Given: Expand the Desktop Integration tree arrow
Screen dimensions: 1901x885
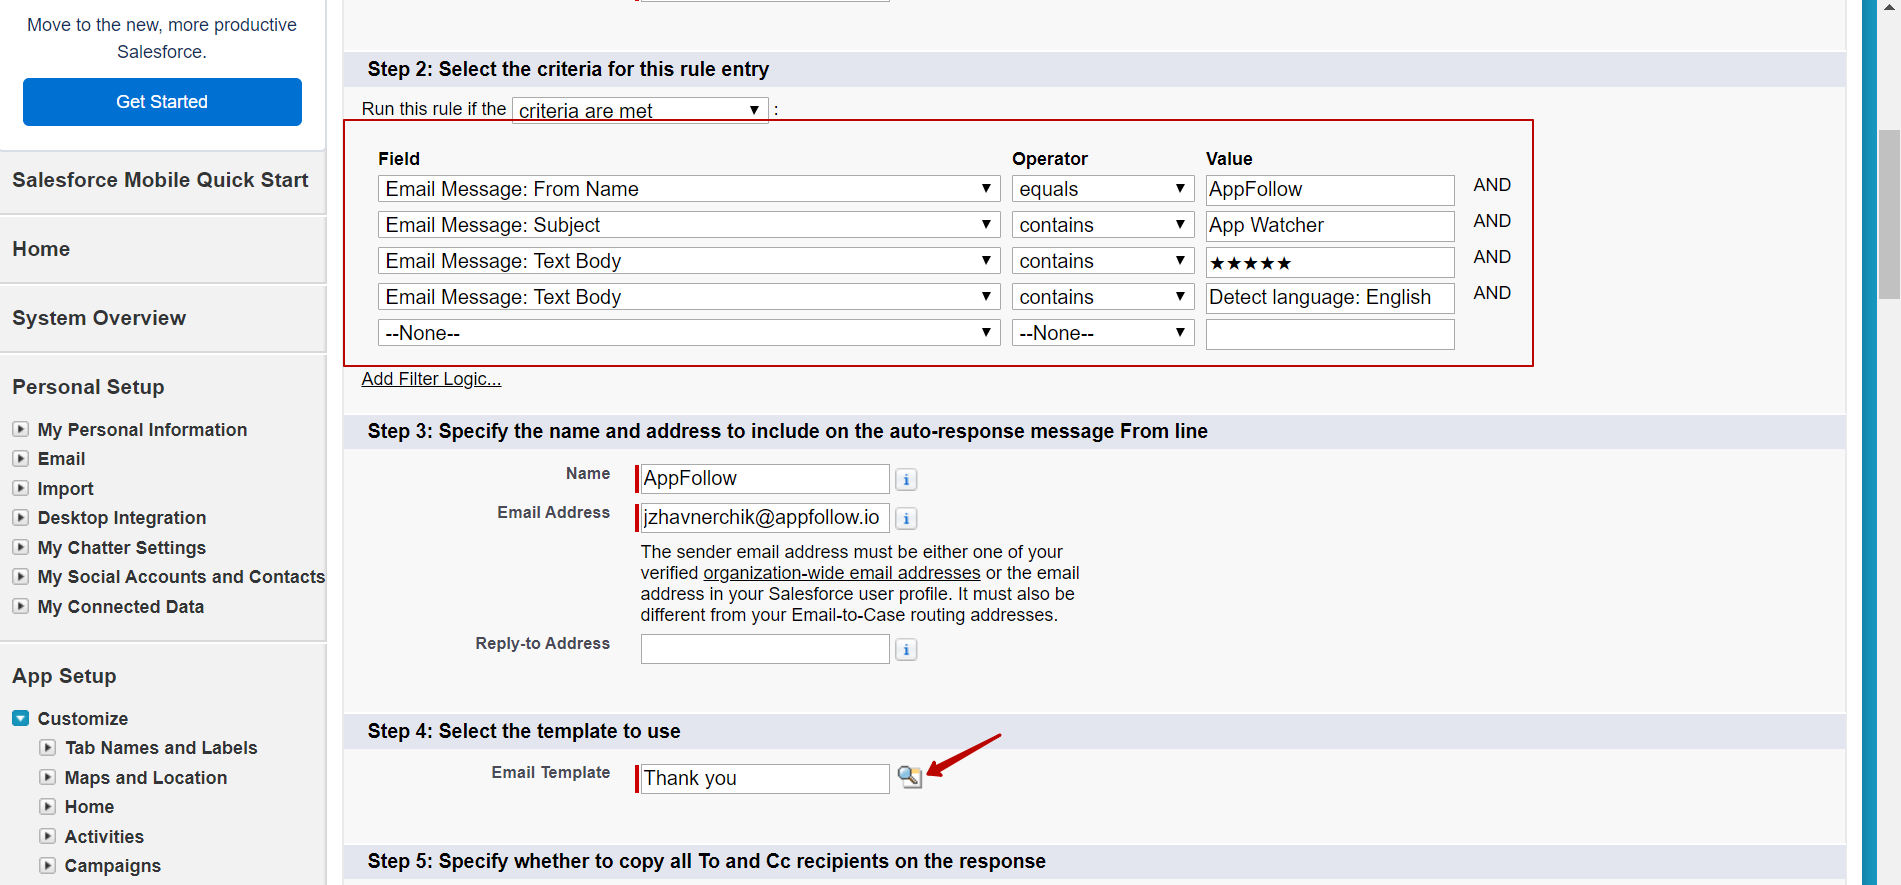Looking at the screenshot, I should [20, 517].
